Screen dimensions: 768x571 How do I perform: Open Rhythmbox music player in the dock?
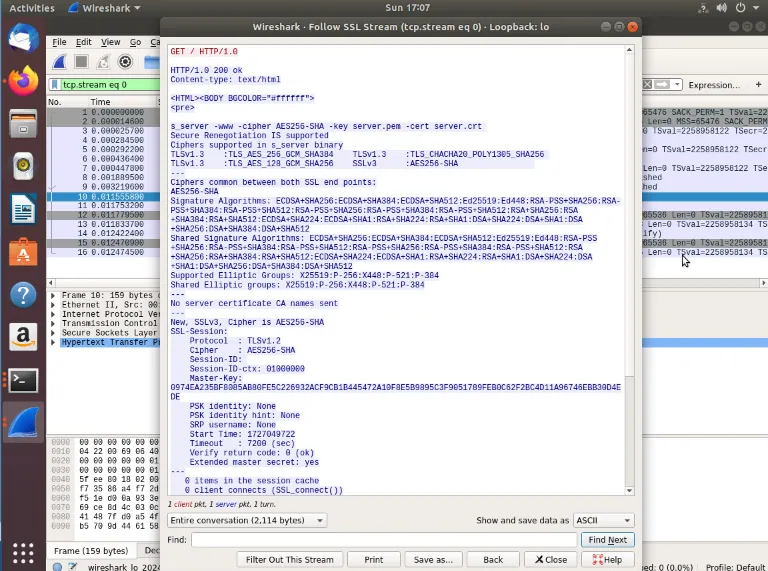pos(23,166)
